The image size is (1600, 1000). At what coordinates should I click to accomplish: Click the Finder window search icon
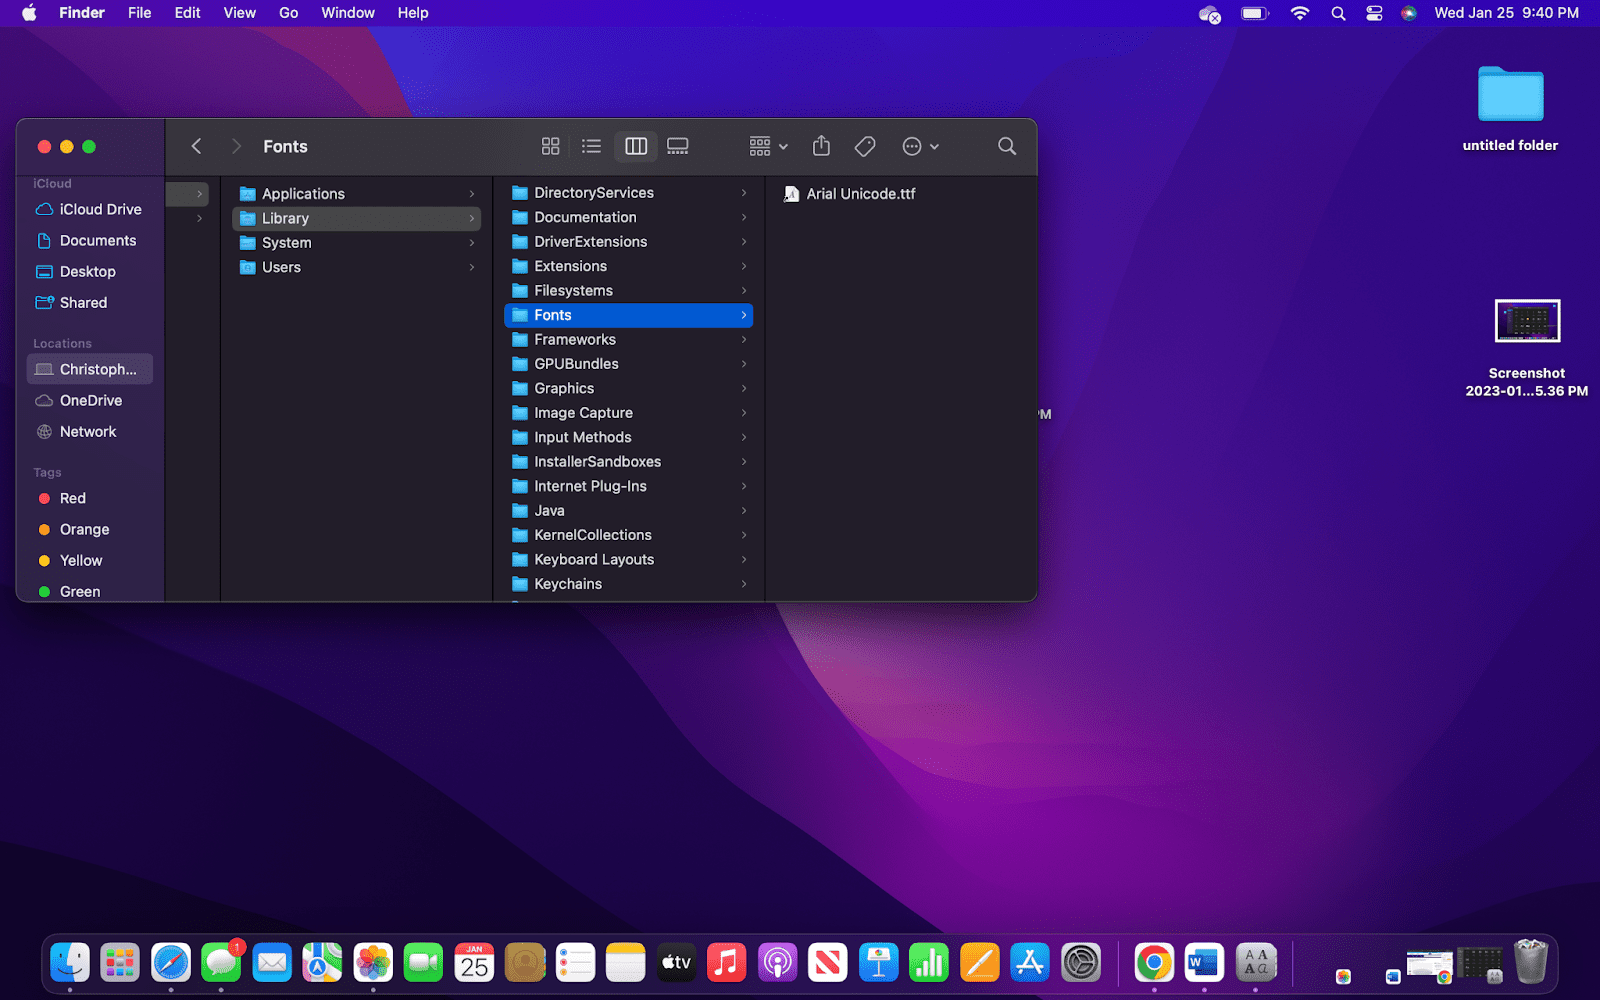[1007, 146]
